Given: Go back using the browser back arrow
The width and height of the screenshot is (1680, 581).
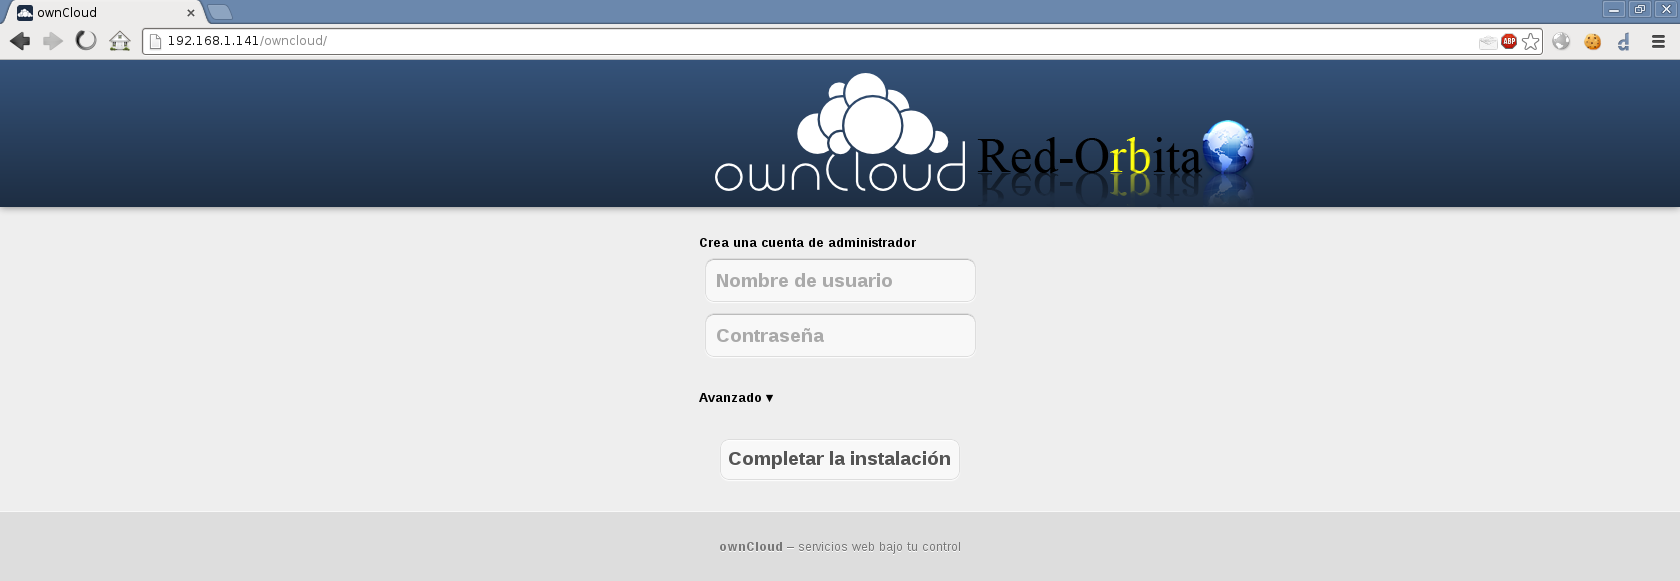Looking at the screenshot, I should pyautogui.click(x=20, y=41).
